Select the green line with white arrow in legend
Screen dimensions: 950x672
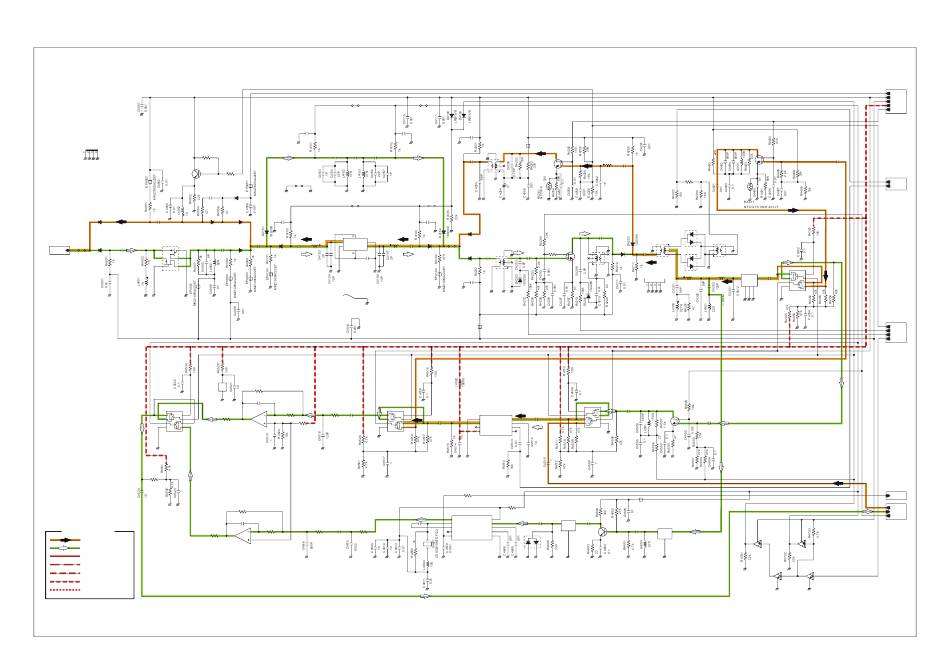click(x=65, y=548)
